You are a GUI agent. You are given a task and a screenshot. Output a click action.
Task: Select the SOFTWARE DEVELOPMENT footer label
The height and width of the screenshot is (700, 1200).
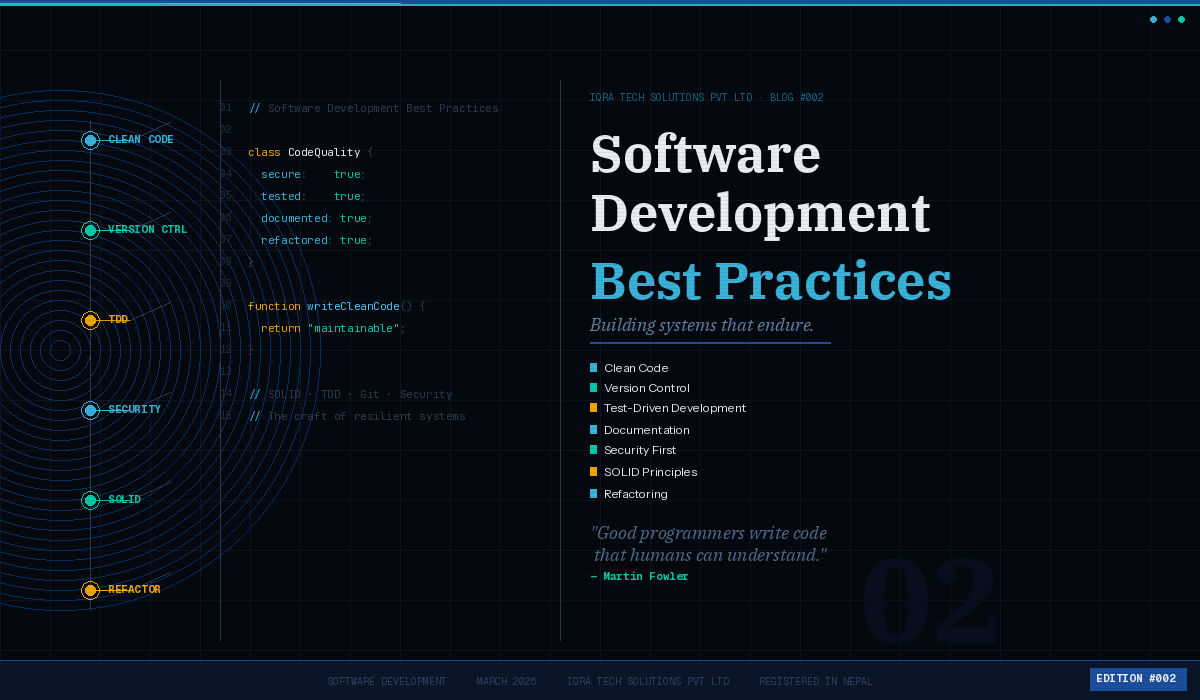[x=387, y=681]
